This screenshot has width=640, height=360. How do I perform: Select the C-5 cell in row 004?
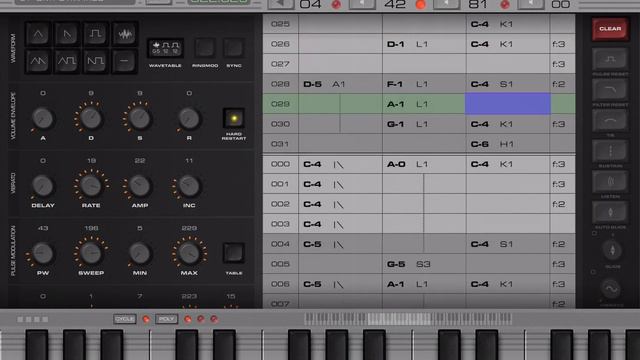click(340, 244)
